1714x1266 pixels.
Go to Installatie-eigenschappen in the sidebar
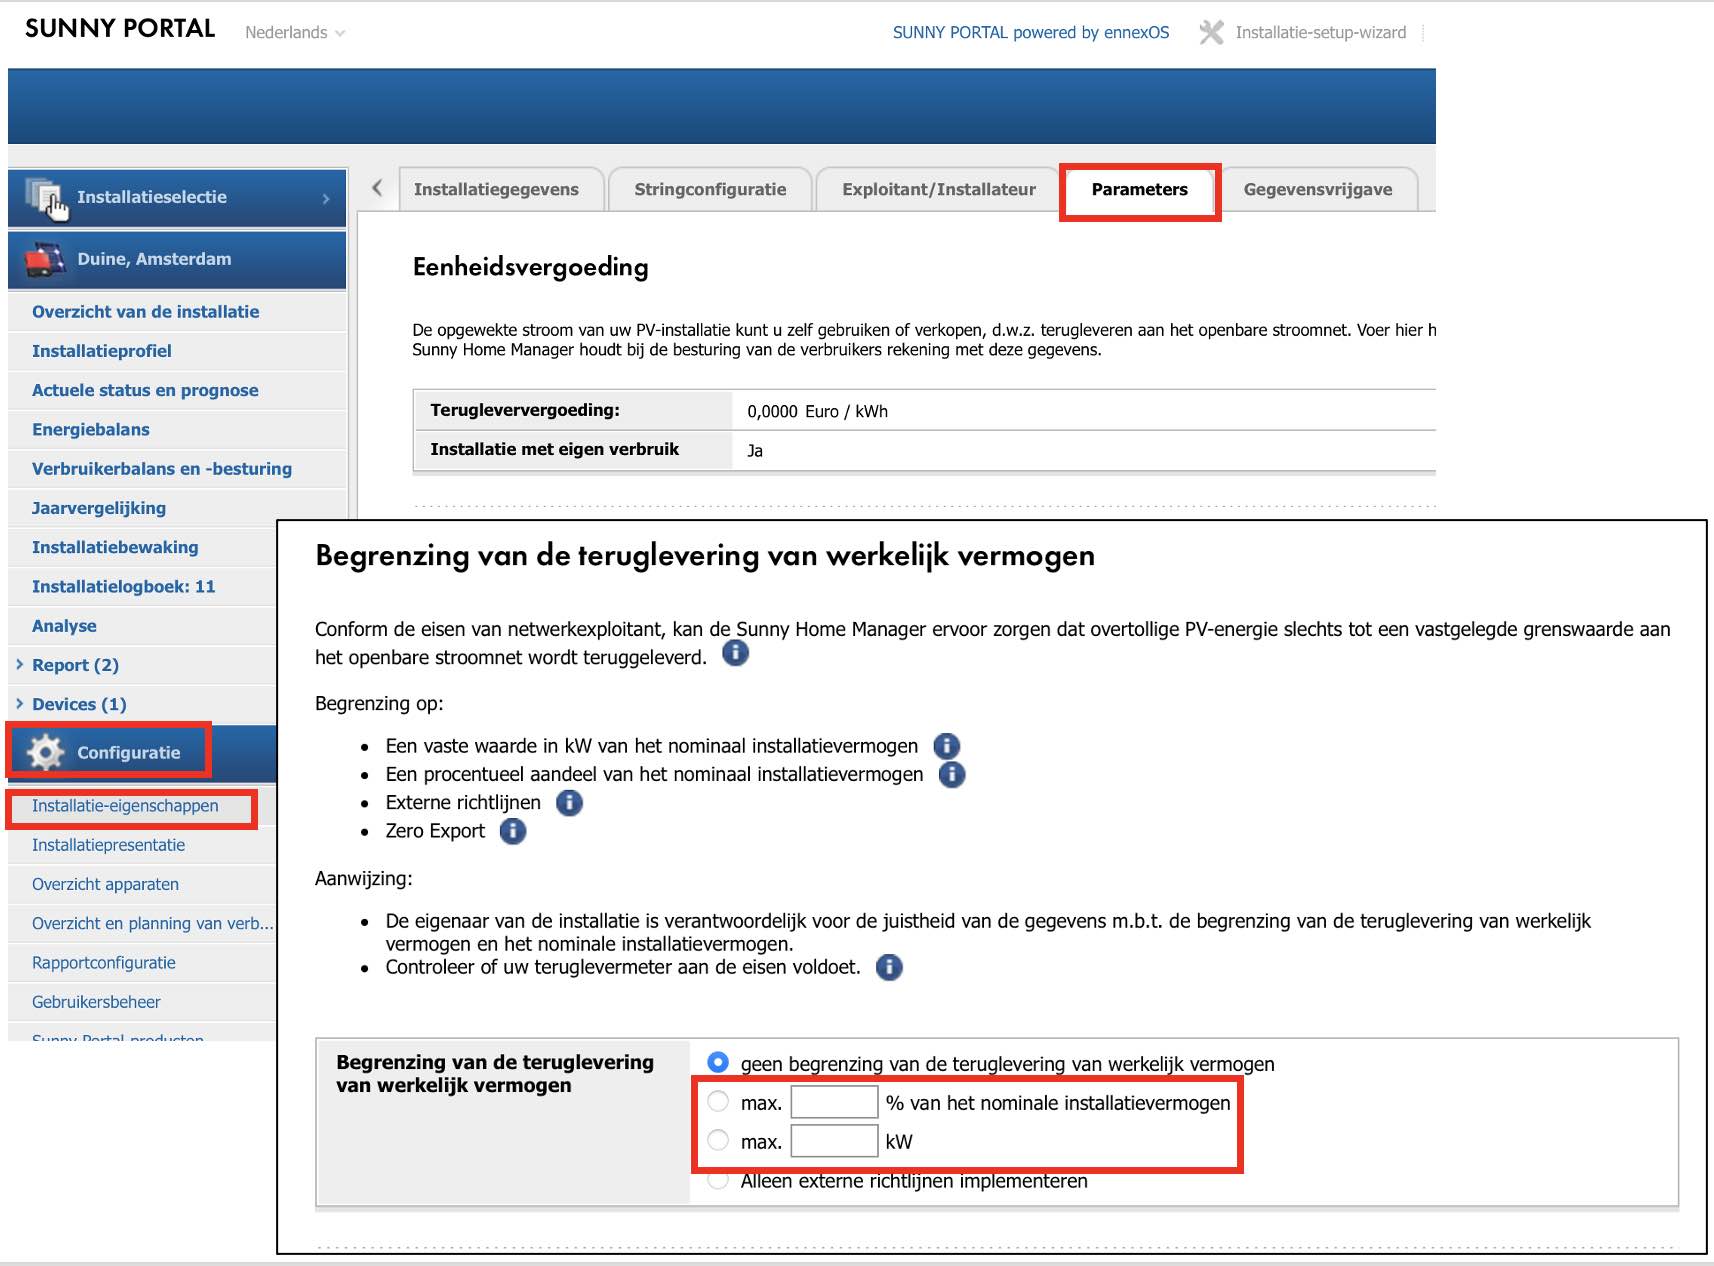click(x=125, y=806)
